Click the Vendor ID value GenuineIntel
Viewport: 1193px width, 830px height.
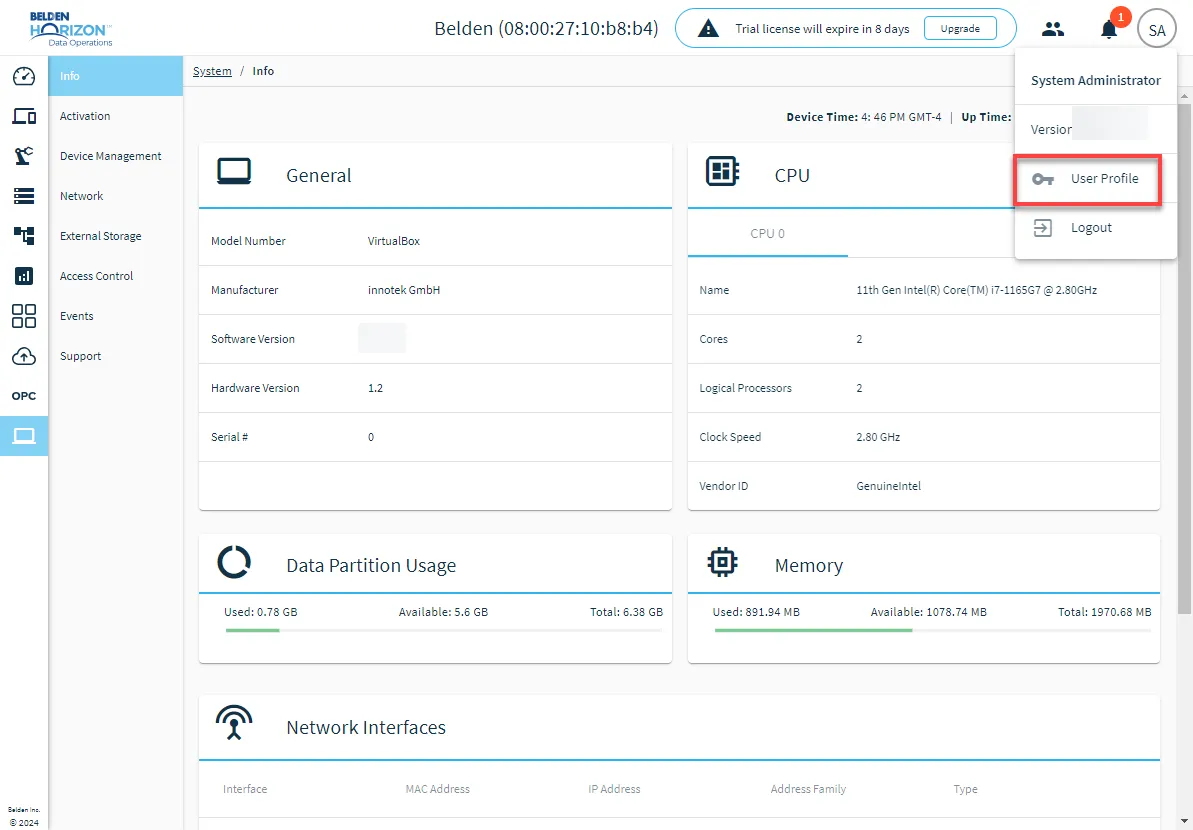(x=889, y=486)
